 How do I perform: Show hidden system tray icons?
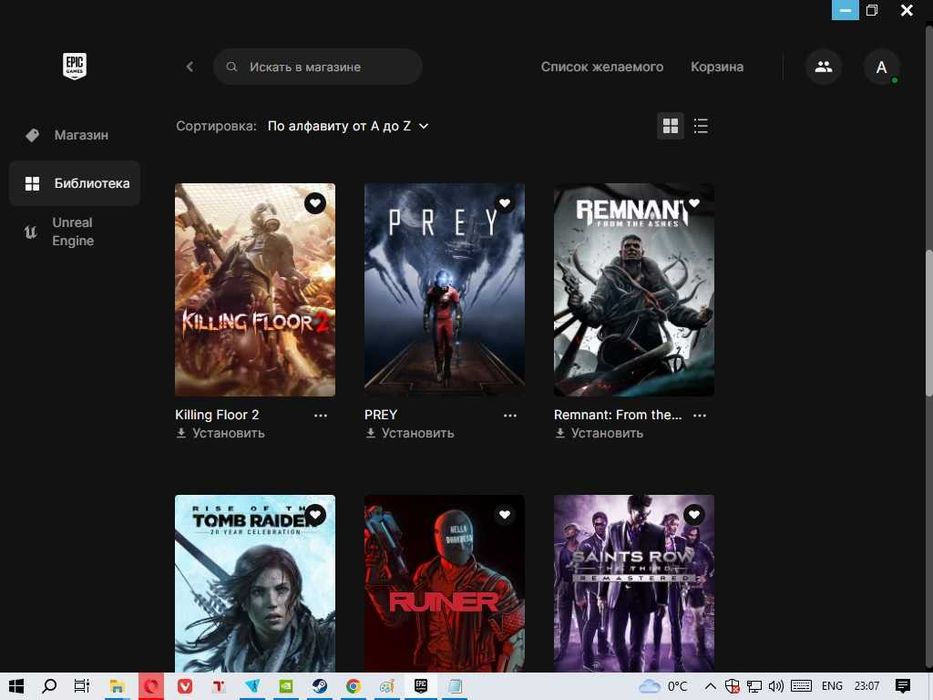(x=710, y=686)
